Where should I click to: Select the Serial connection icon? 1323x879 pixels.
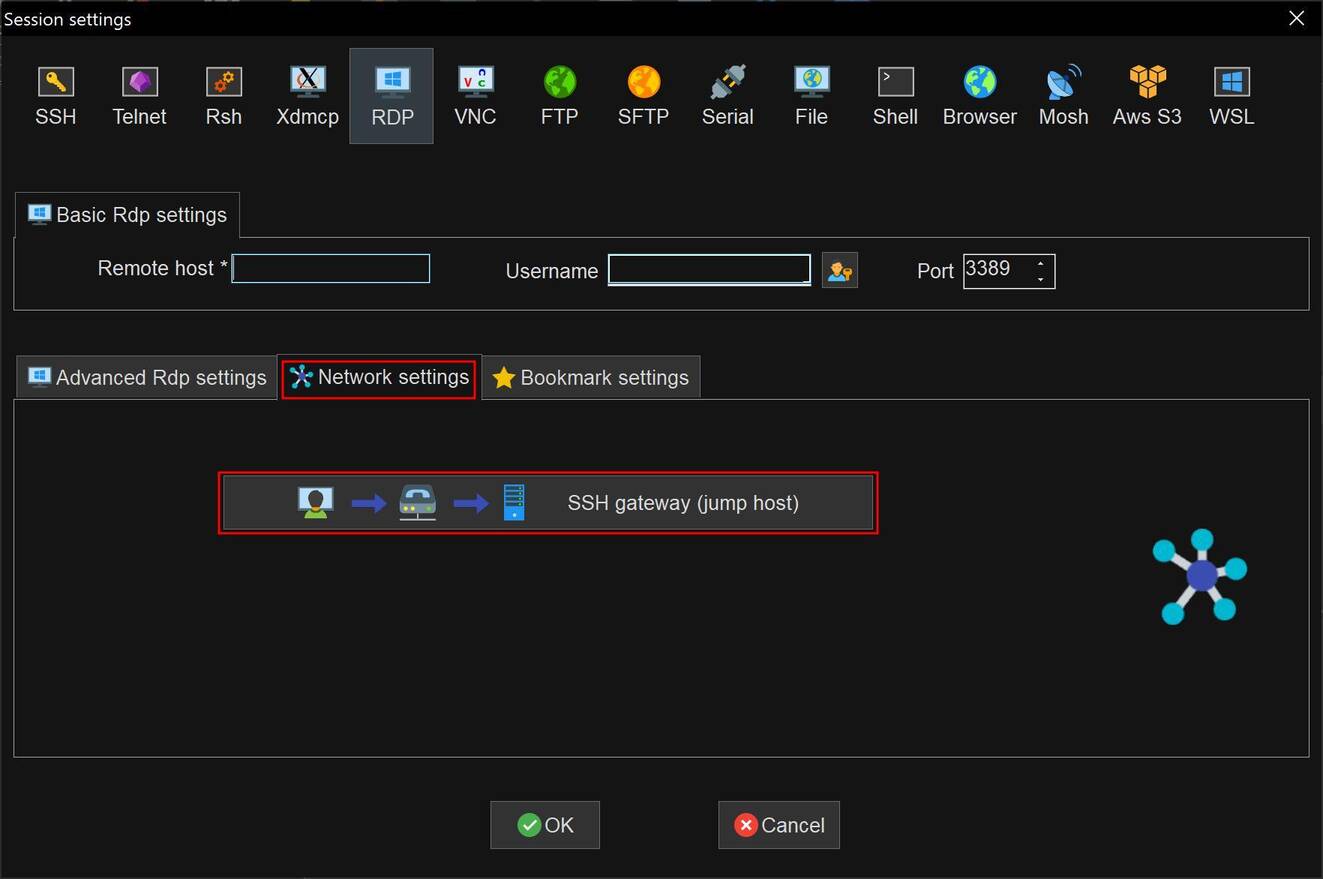(x=727, y=97)
